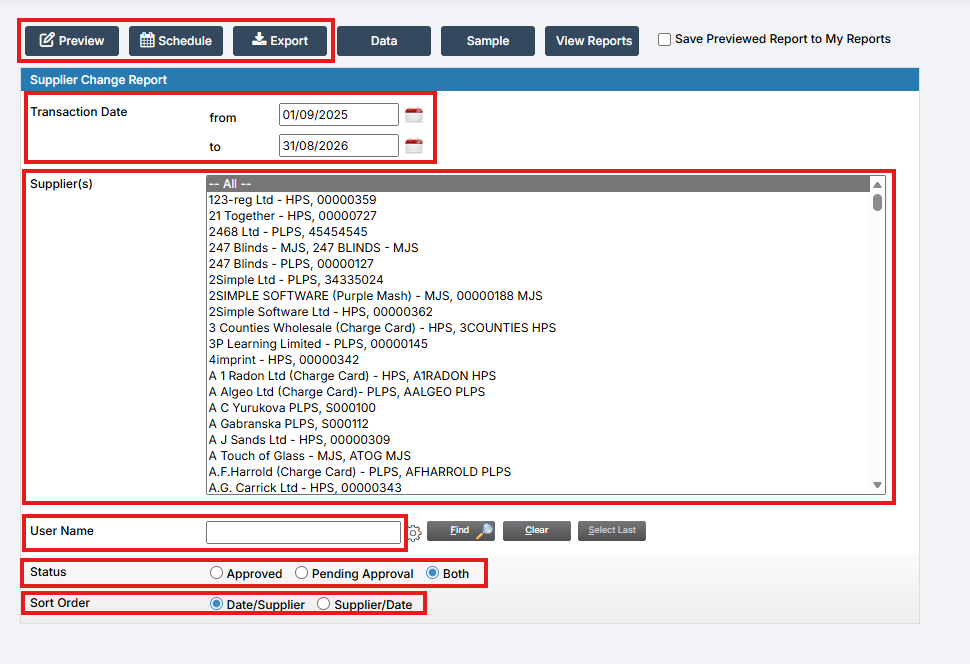Open the Sample tab button
Screen dimensions: 970x664
[x=487, y=41]
